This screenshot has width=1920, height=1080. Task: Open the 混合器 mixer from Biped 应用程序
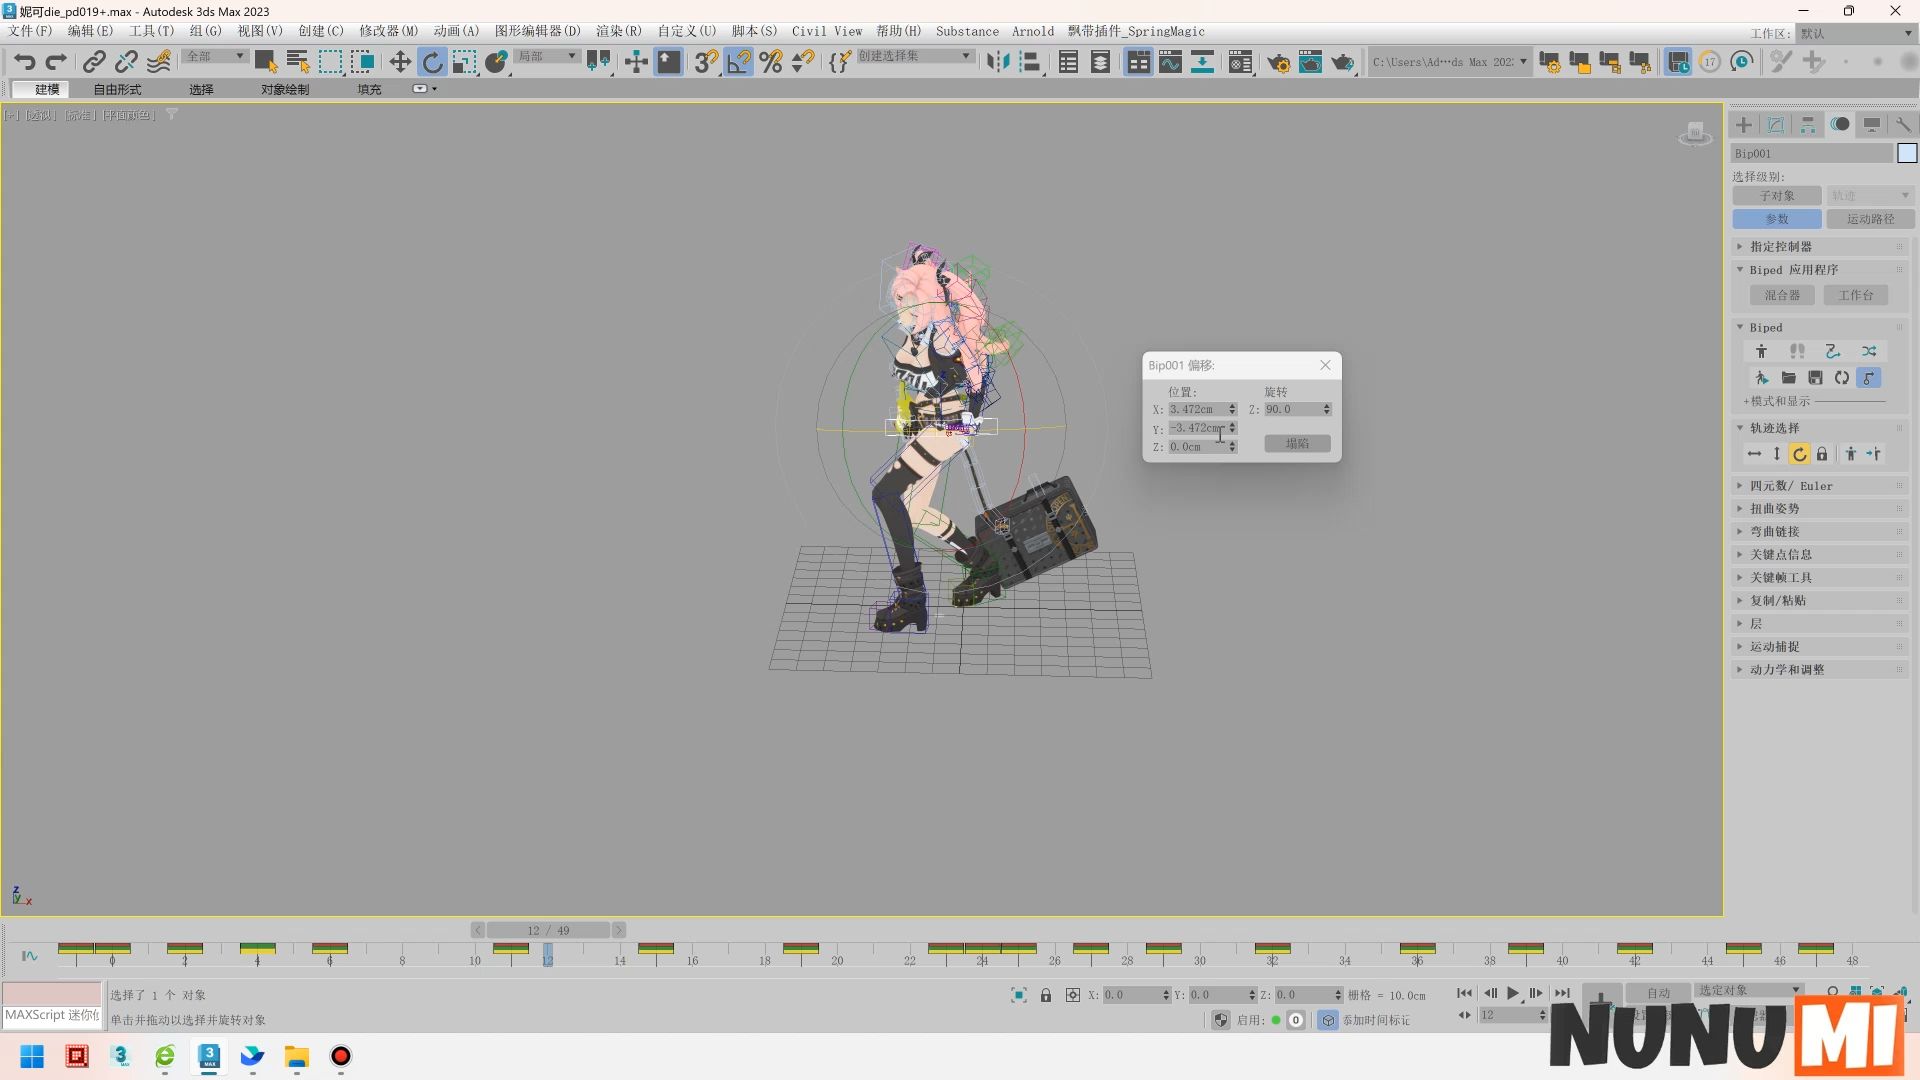coord(1783,294)
